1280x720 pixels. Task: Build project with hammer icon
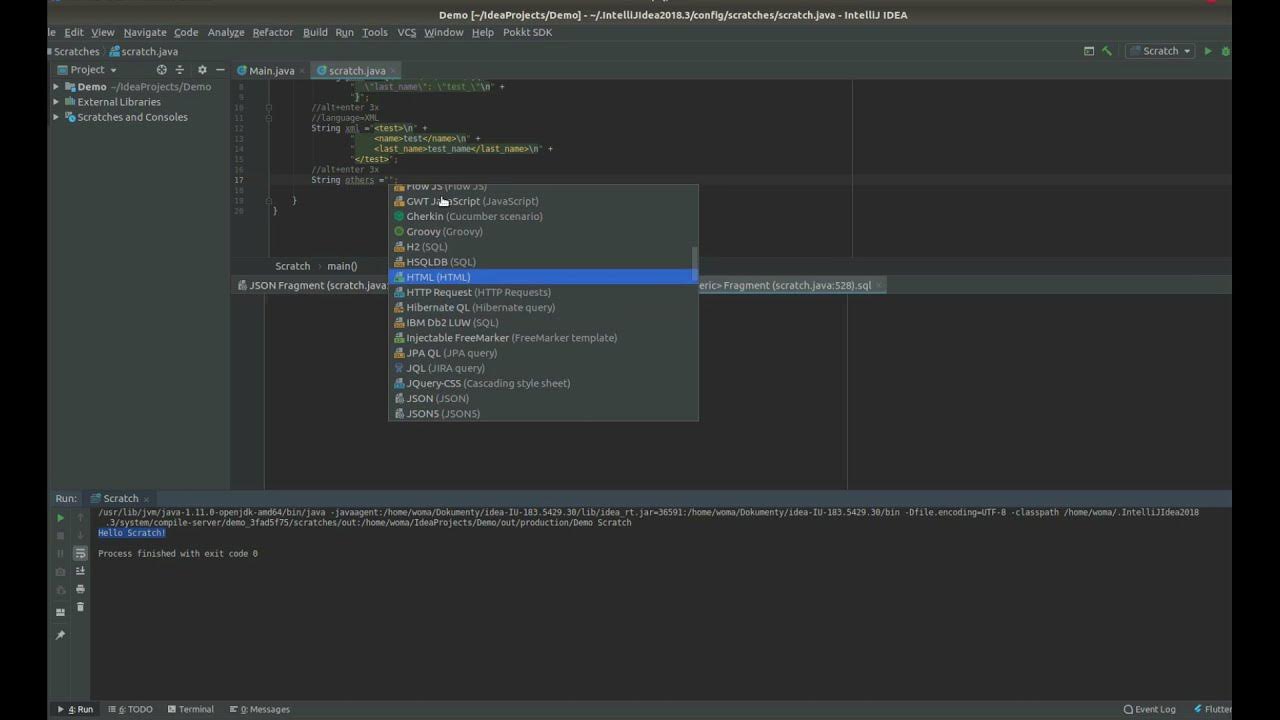(1107, 51)
